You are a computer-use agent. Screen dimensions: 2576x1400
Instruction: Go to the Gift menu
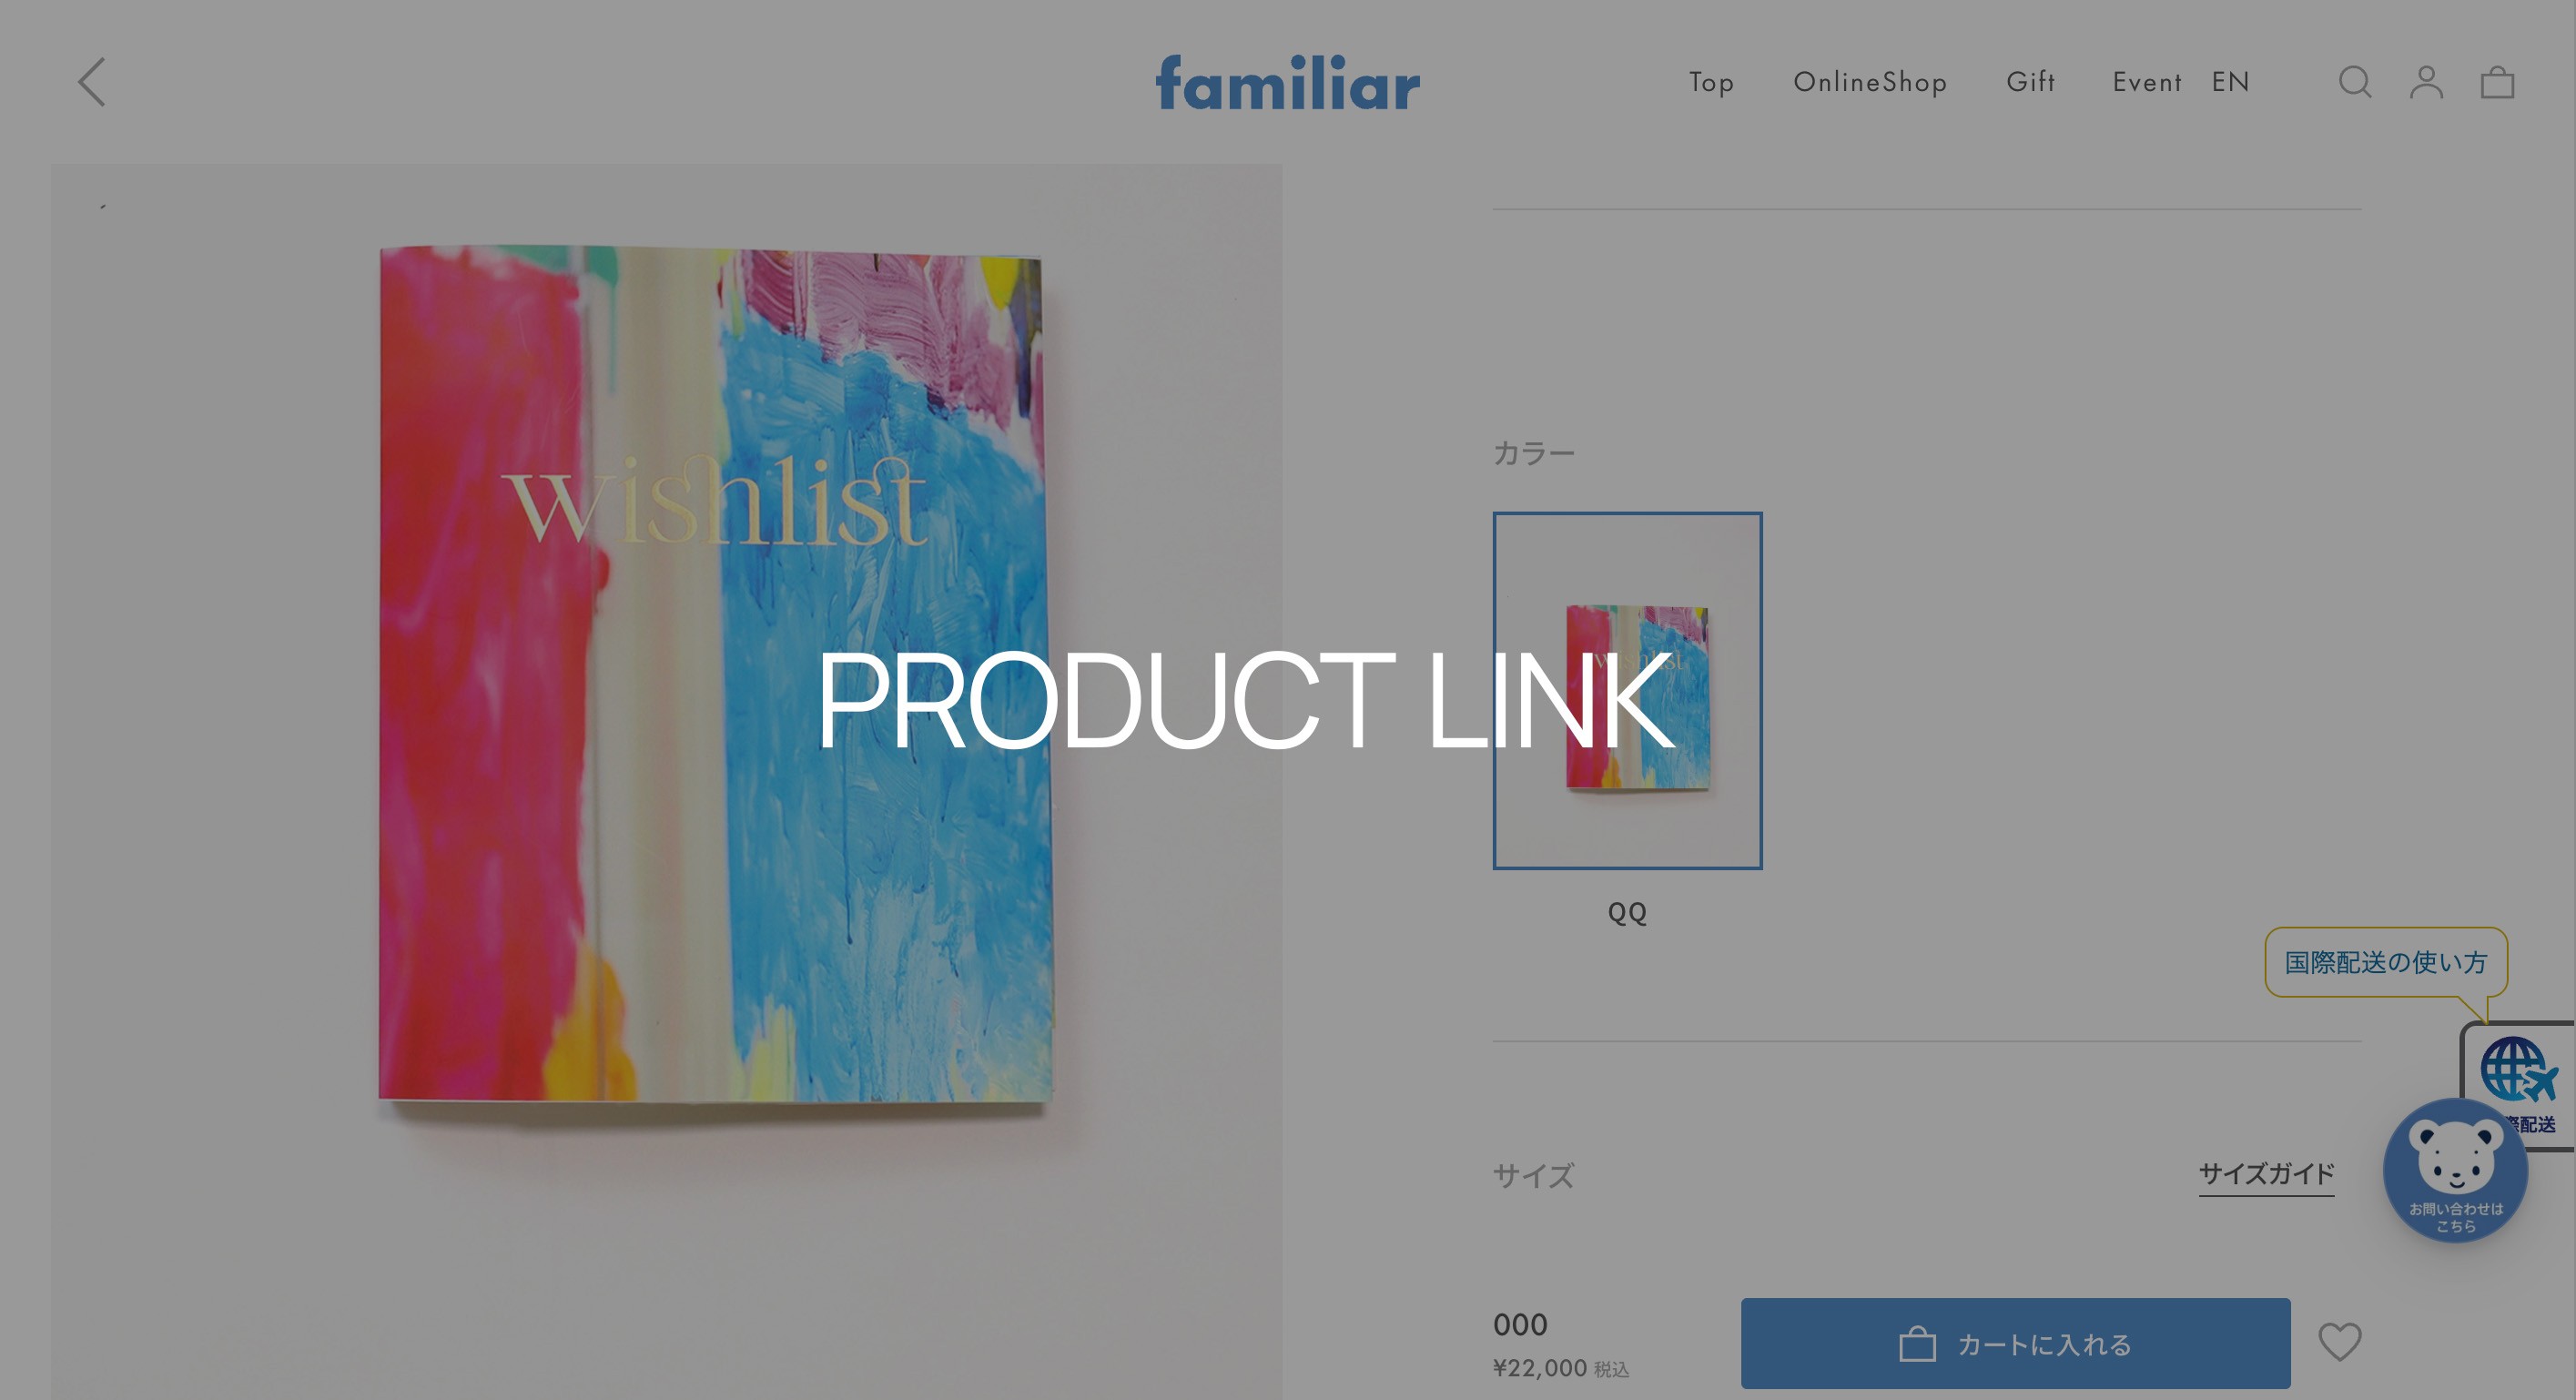point(2030,82)
